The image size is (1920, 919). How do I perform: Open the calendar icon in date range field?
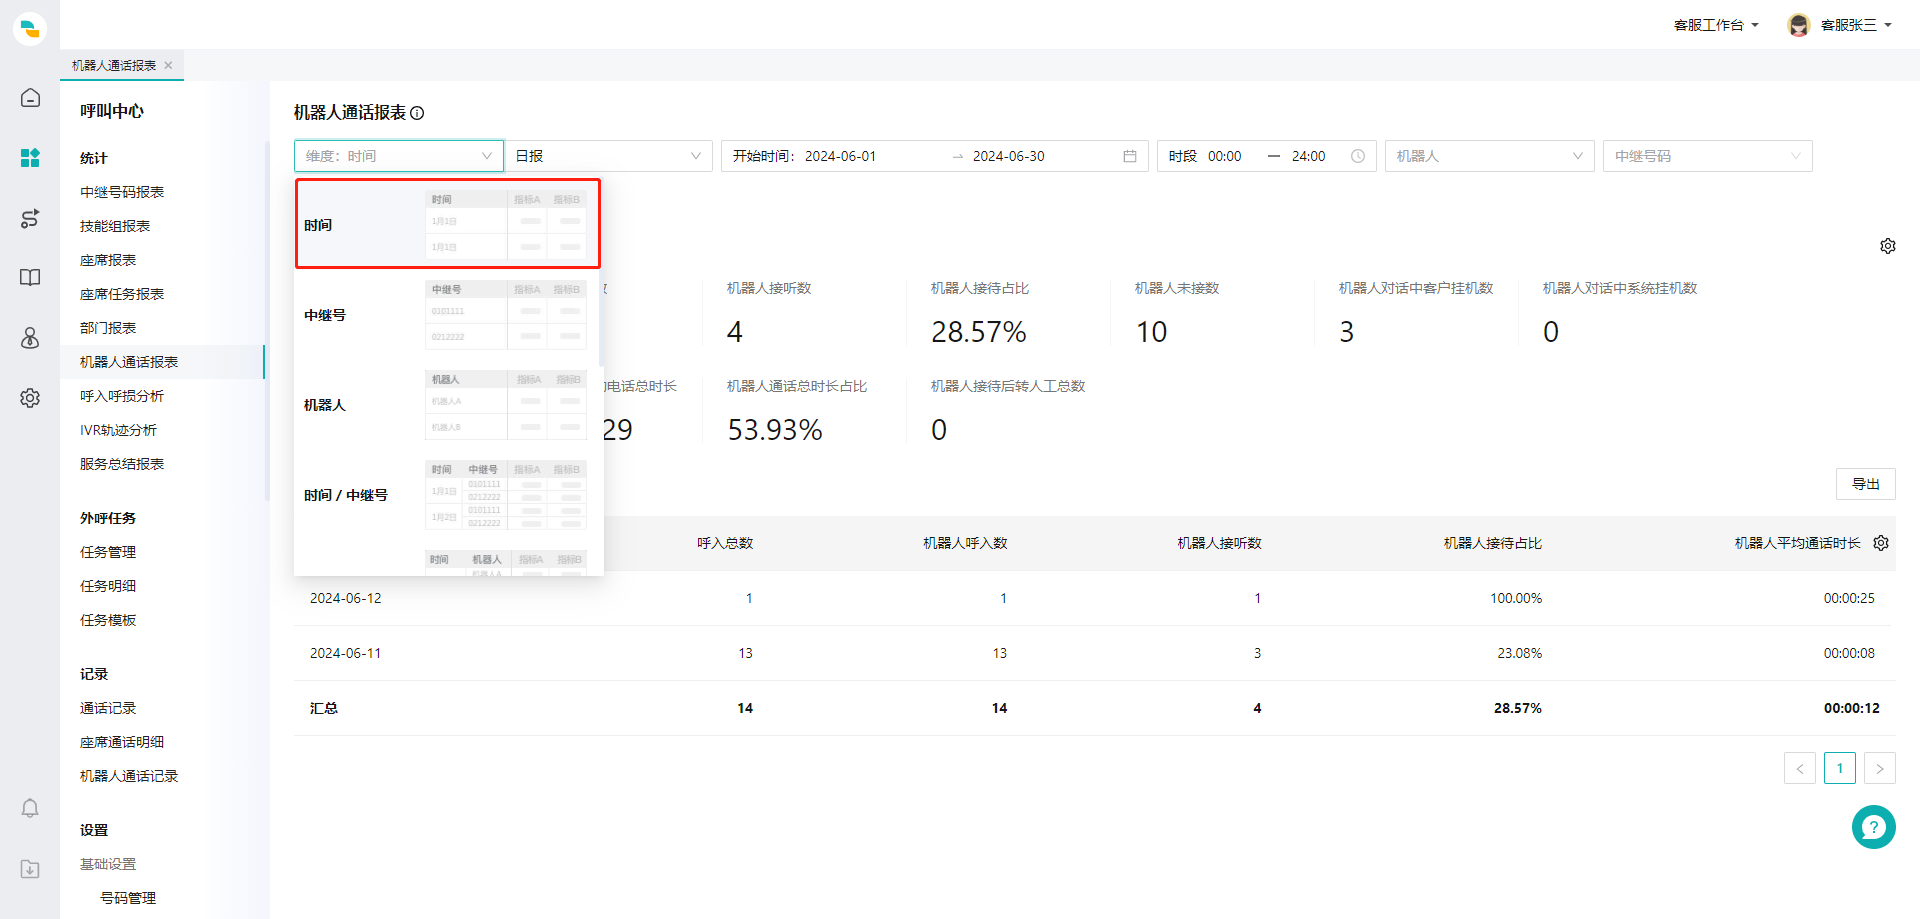coord(1130,156)
